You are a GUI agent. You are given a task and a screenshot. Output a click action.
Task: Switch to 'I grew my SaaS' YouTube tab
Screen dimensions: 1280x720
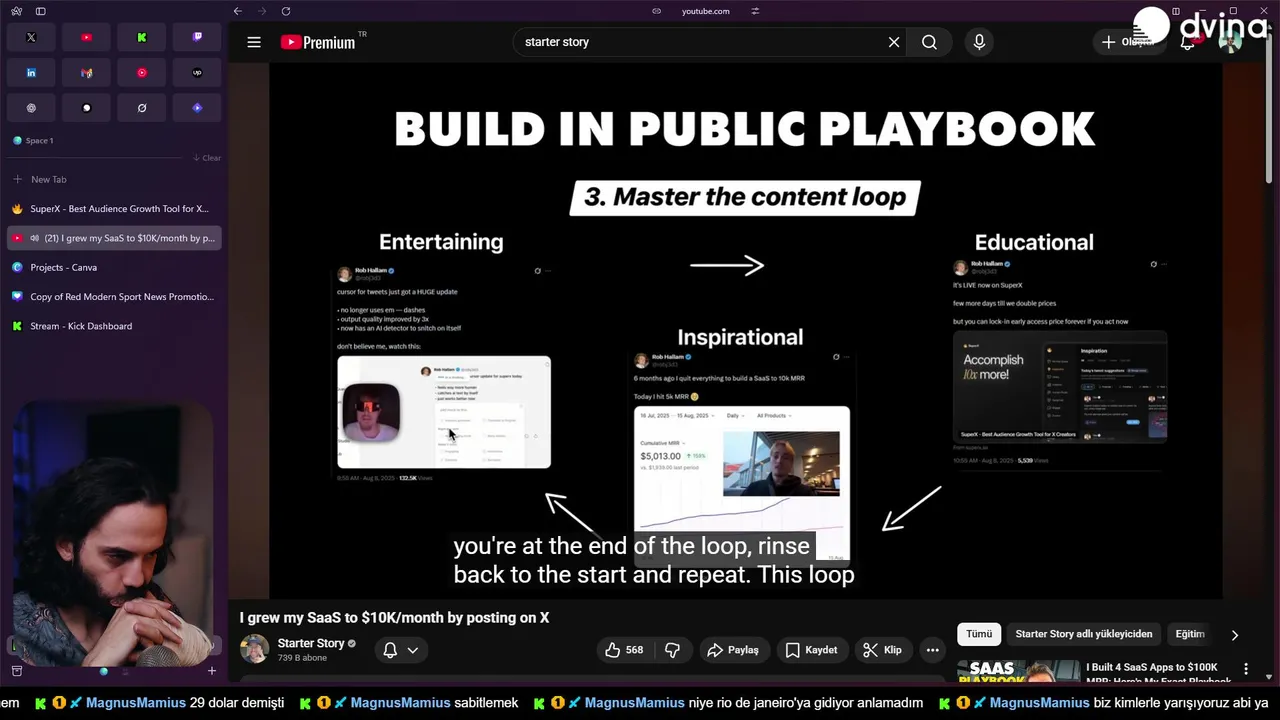tap(113, 238)
